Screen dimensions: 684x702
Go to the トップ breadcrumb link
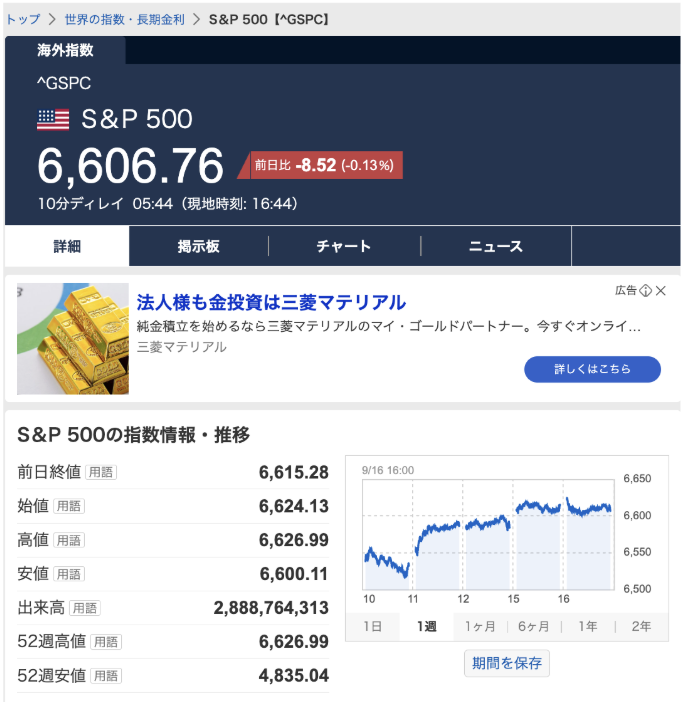24,19
